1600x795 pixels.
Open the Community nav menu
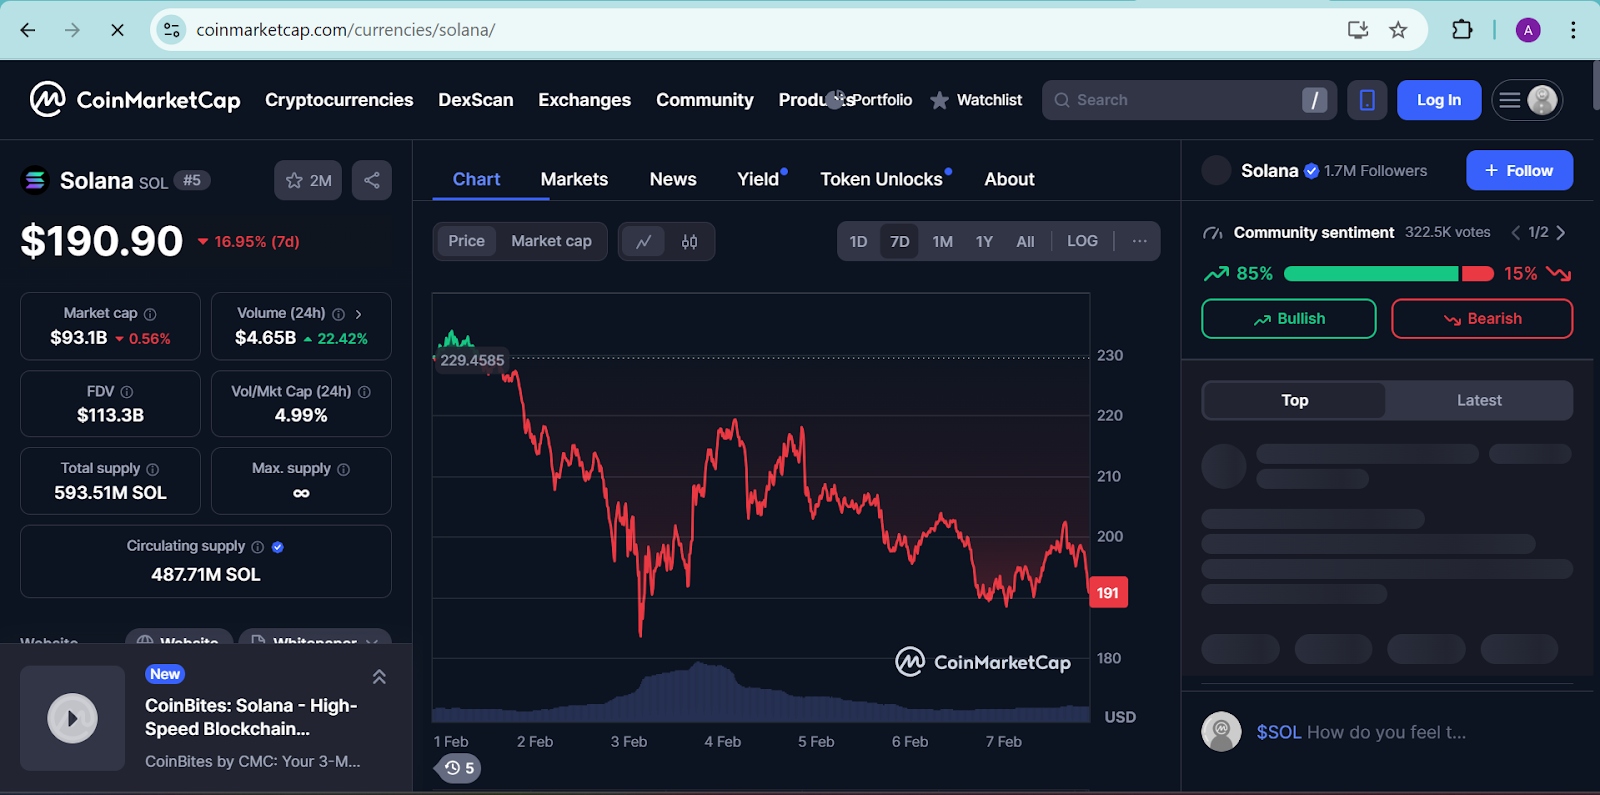click(x=705, y=100)
